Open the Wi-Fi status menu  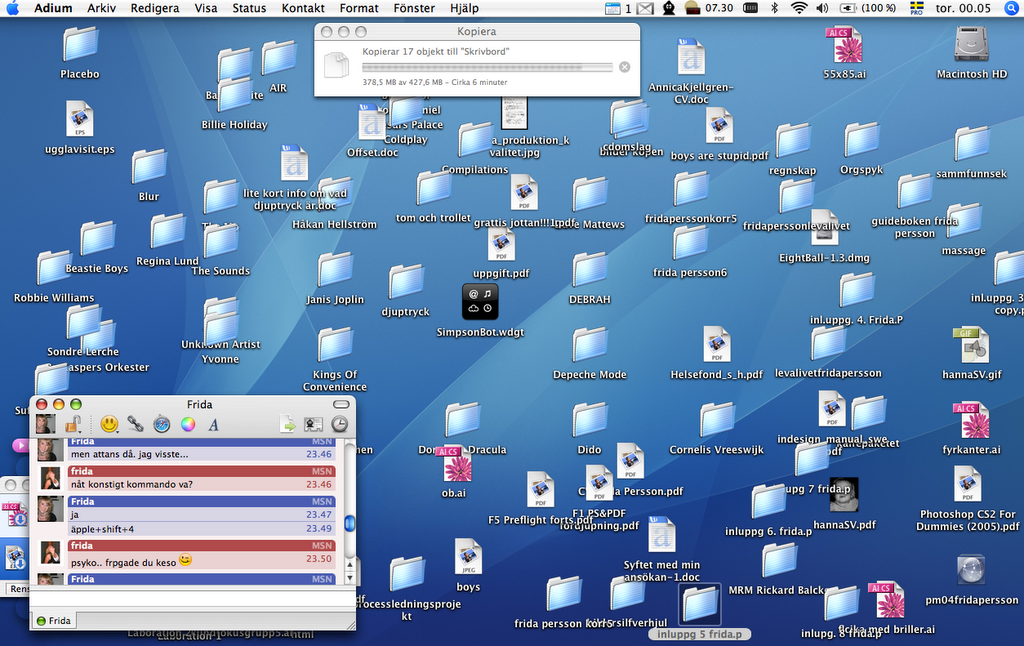(x=798, y=8)
